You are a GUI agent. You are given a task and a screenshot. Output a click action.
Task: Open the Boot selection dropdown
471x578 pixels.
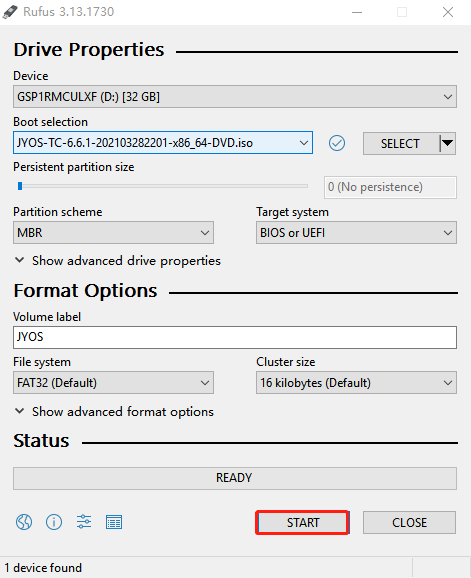click(163, 142)
